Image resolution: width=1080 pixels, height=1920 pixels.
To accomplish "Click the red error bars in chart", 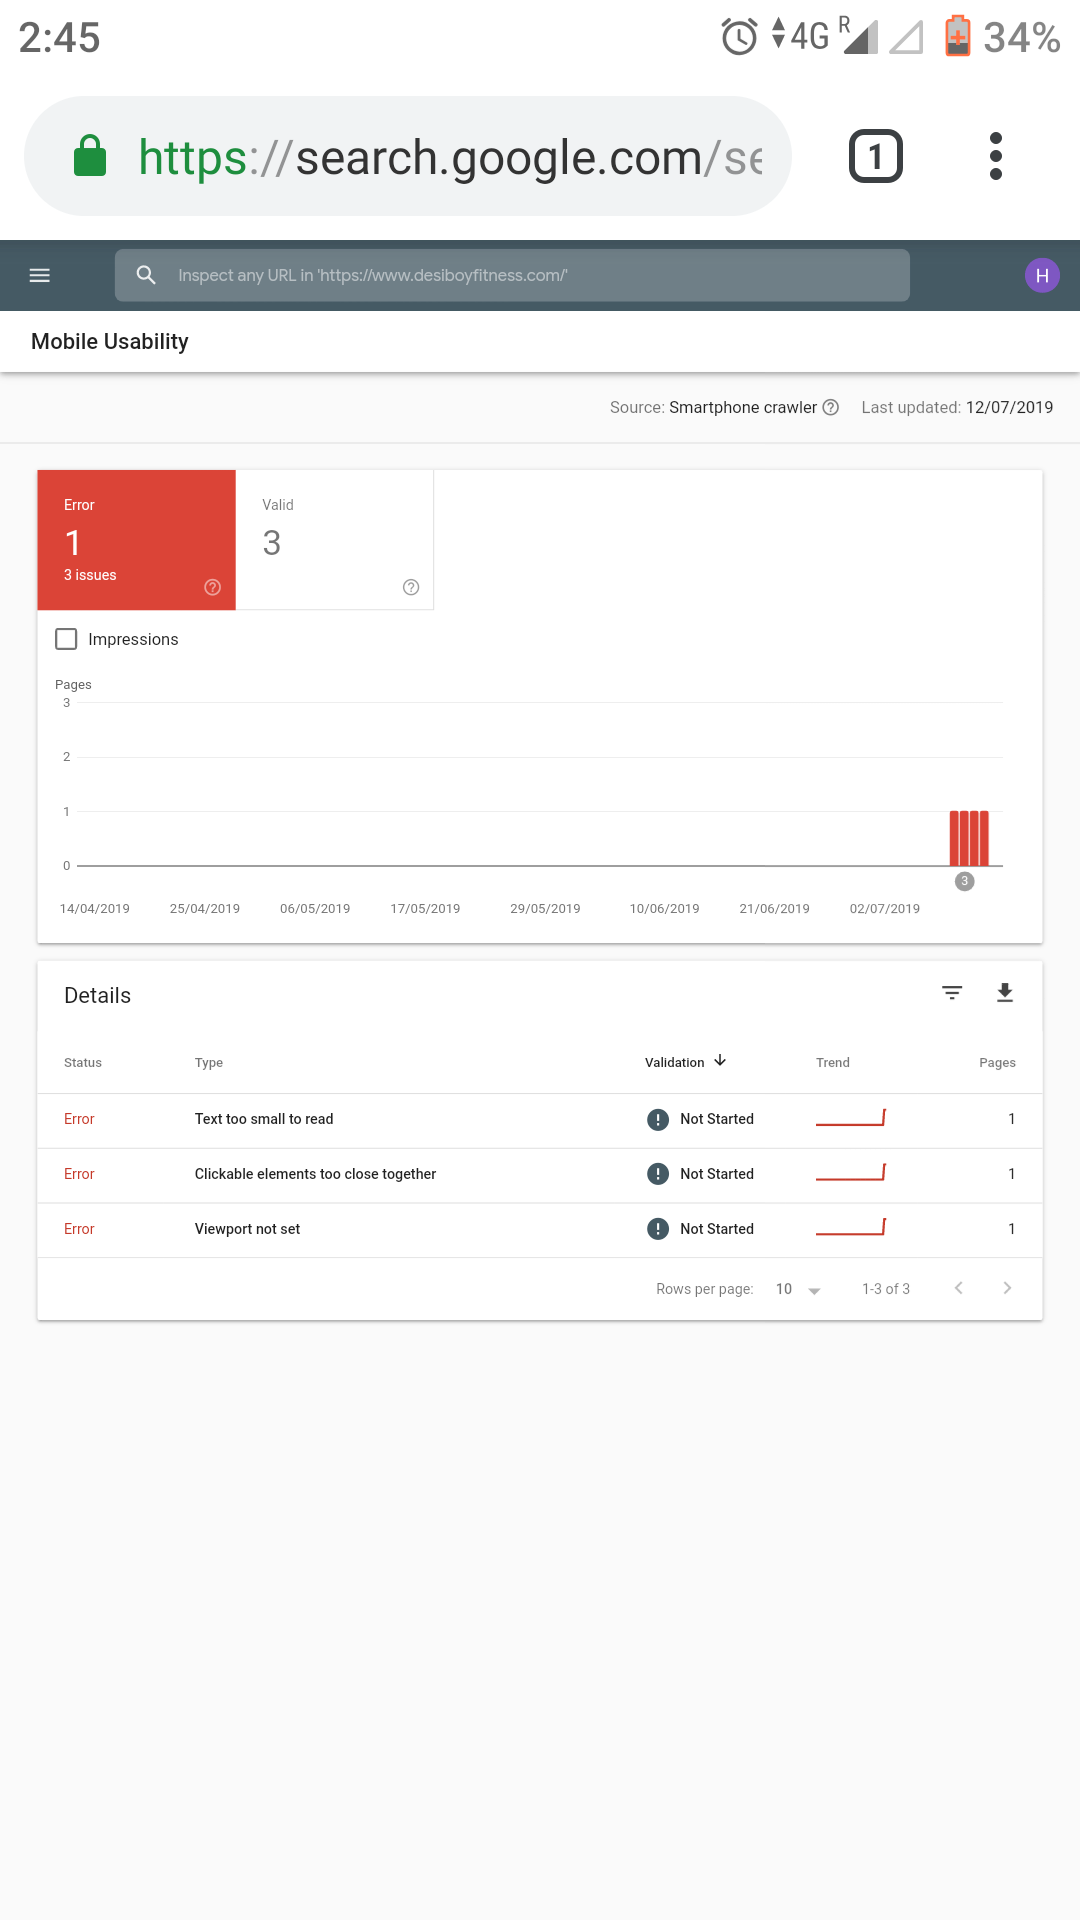I will 969,838.
